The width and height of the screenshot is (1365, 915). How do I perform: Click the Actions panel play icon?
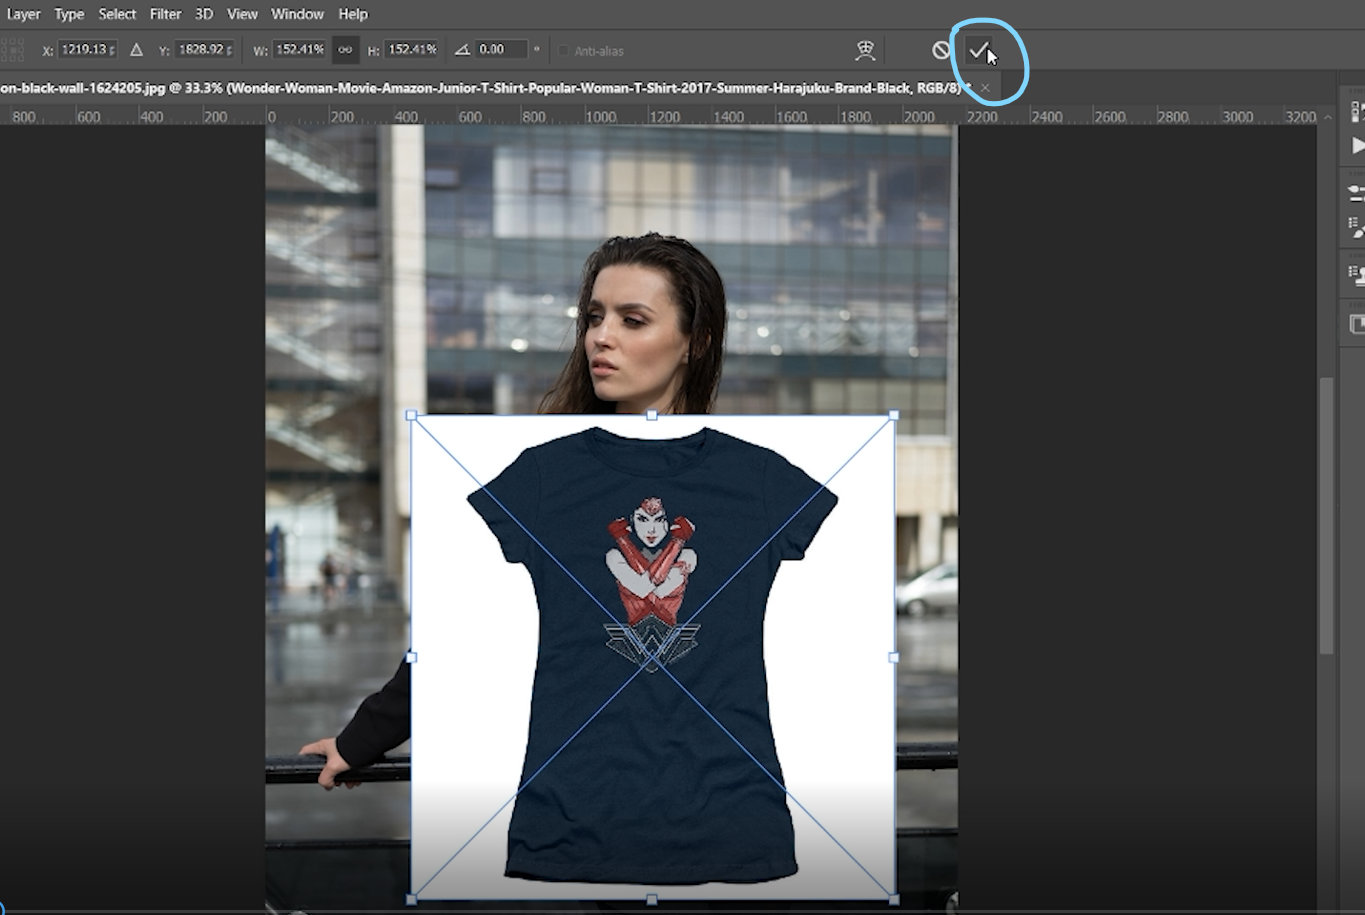pyautogui.click(x=1355, y=145)
